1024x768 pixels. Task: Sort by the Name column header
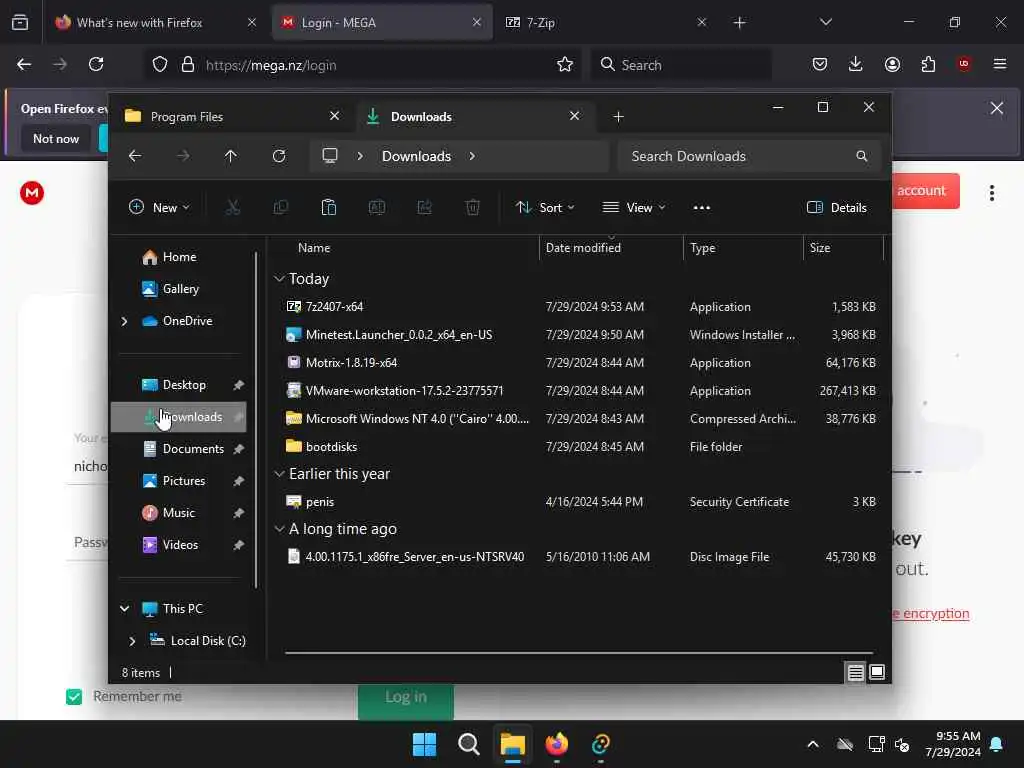click(314, 248)
